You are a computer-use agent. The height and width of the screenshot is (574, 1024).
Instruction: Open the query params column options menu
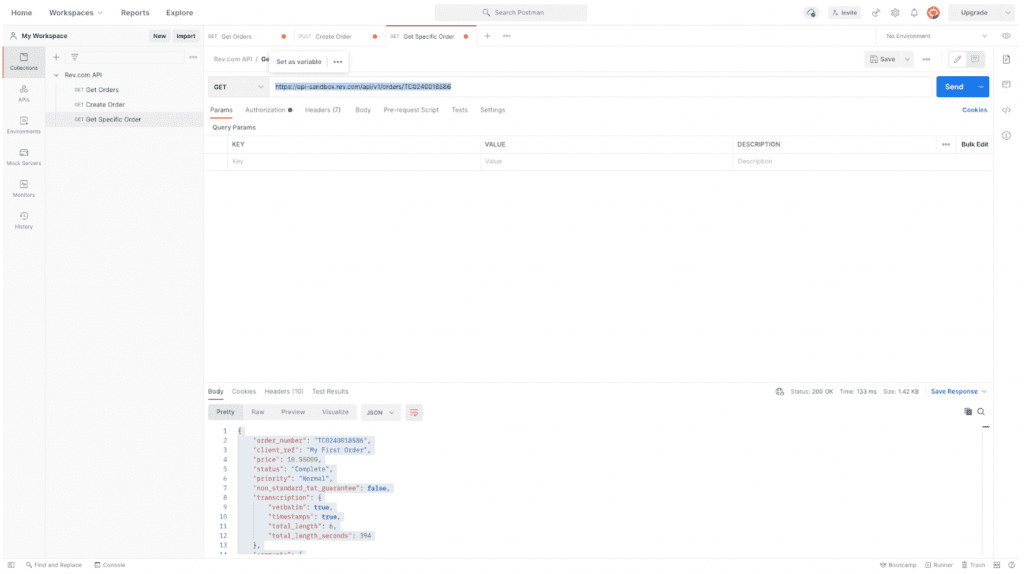pos(946,145)
